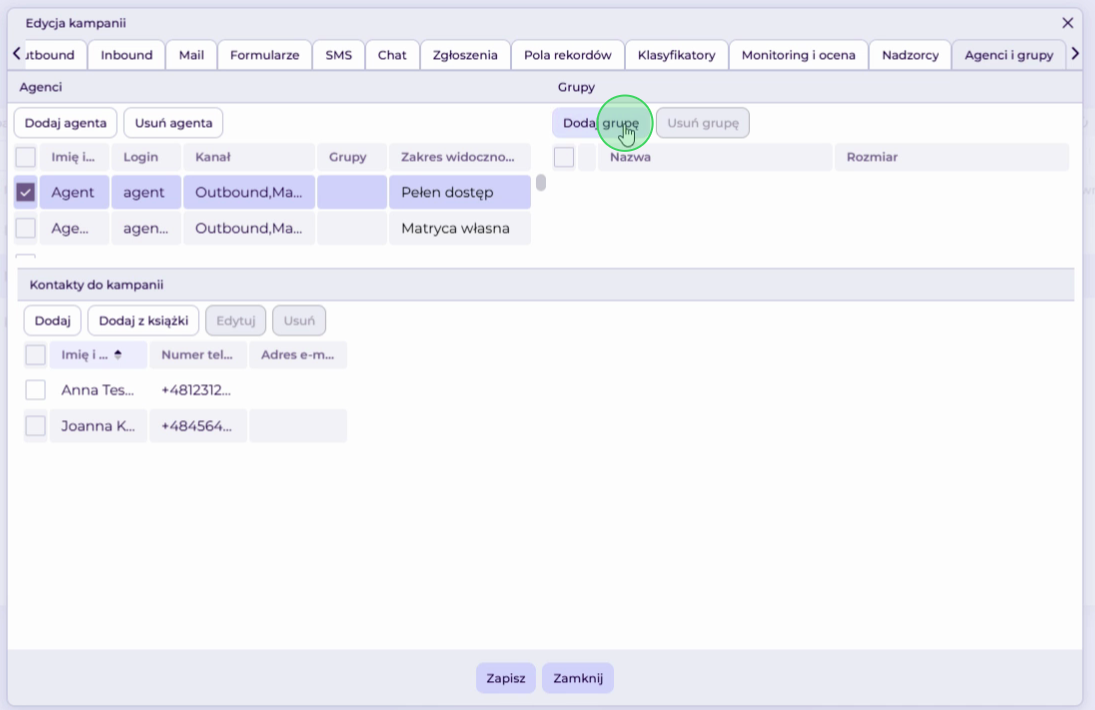Screen dimensions: 1095x710
Task: Click the Pełen dostęp cell
Action: click(x=460, y=192)
